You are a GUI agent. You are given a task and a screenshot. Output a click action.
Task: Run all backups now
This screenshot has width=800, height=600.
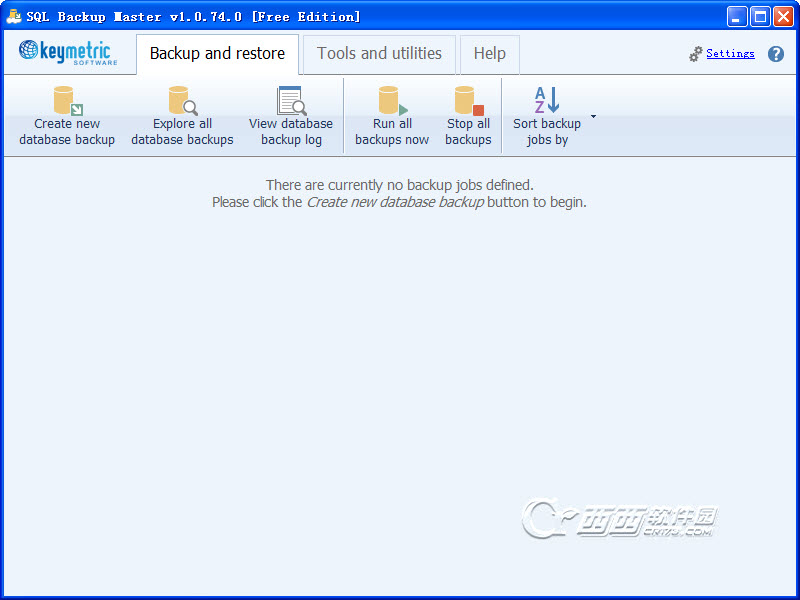392,116
